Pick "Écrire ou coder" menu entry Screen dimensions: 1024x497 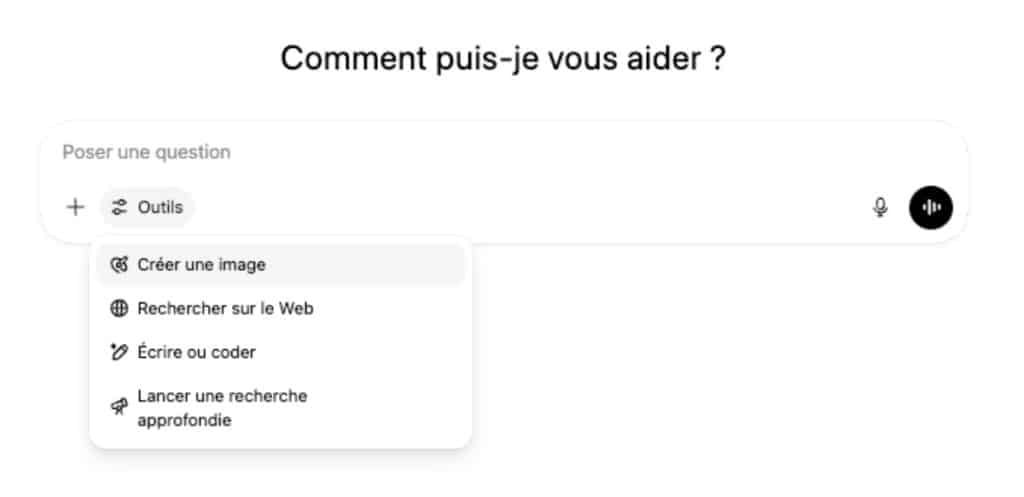coord(281,352)
